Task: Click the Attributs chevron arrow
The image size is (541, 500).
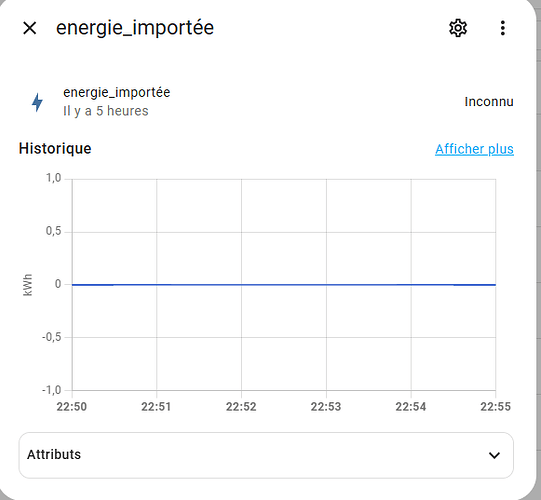Action: [x=494, y=455]
